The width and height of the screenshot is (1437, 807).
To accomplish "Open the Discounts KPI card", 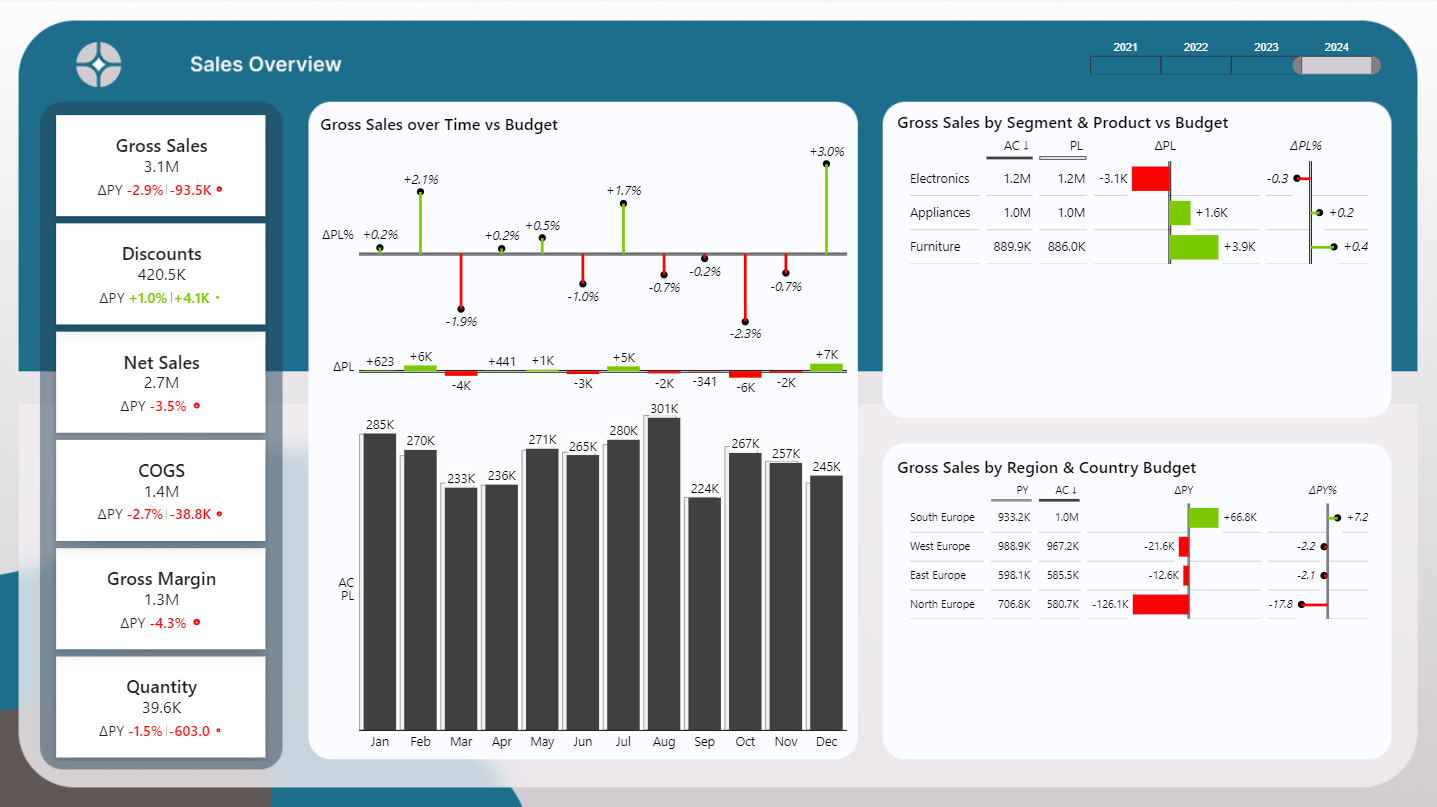I will tap(161, 273).
